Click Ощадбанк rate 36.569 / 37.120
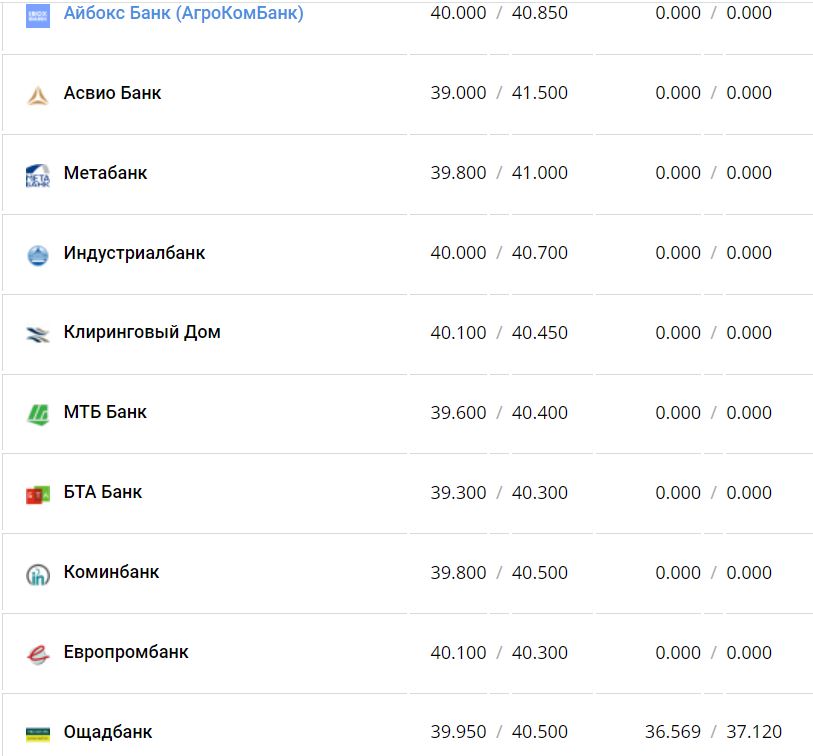The height and width of the screenshot is (756, 813). click(x=713, y=732)
